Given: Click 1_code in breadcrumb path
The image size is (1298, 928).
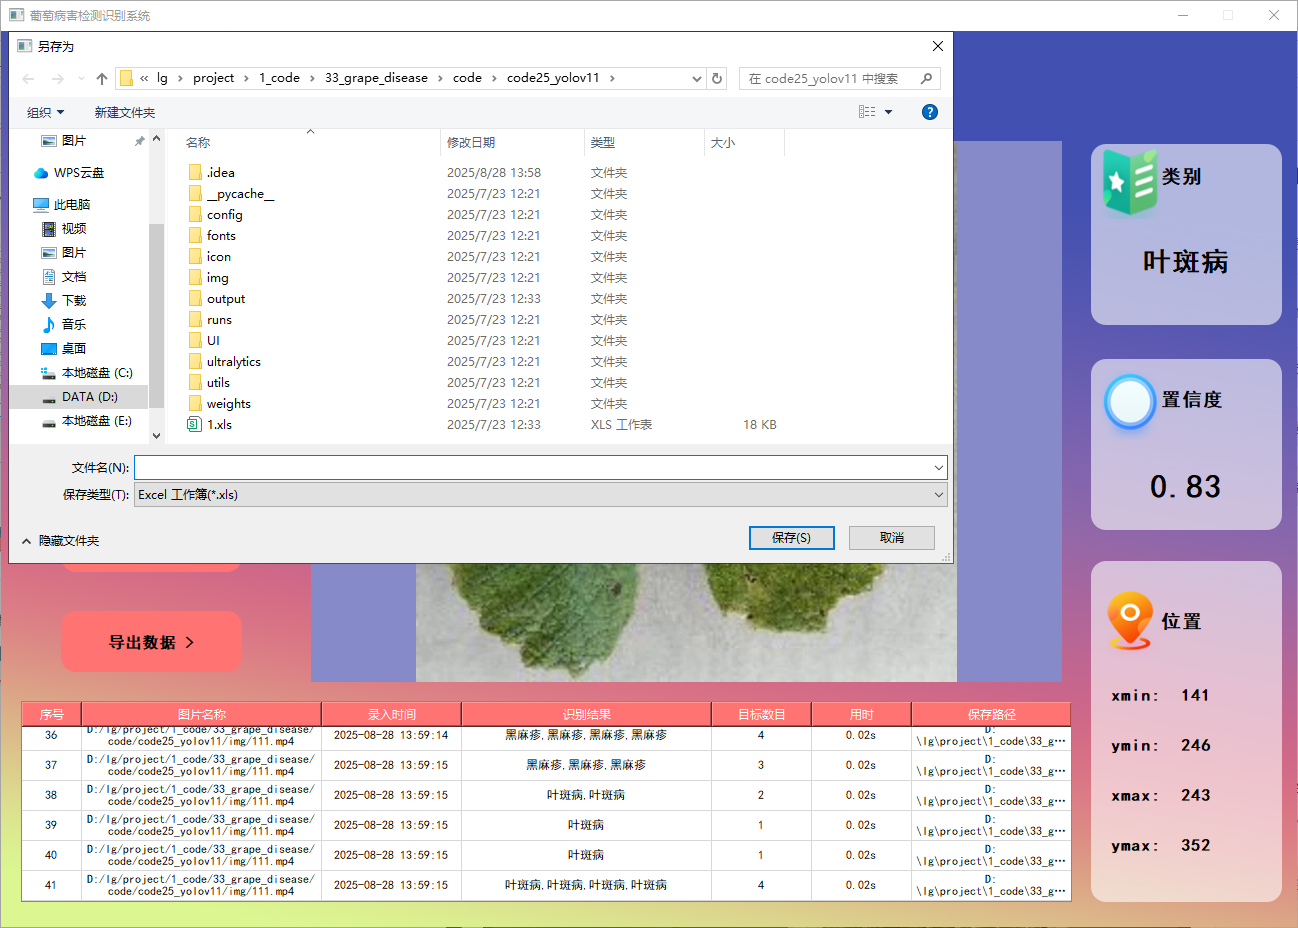Looking at the screenshot, I should click(279, 78).
